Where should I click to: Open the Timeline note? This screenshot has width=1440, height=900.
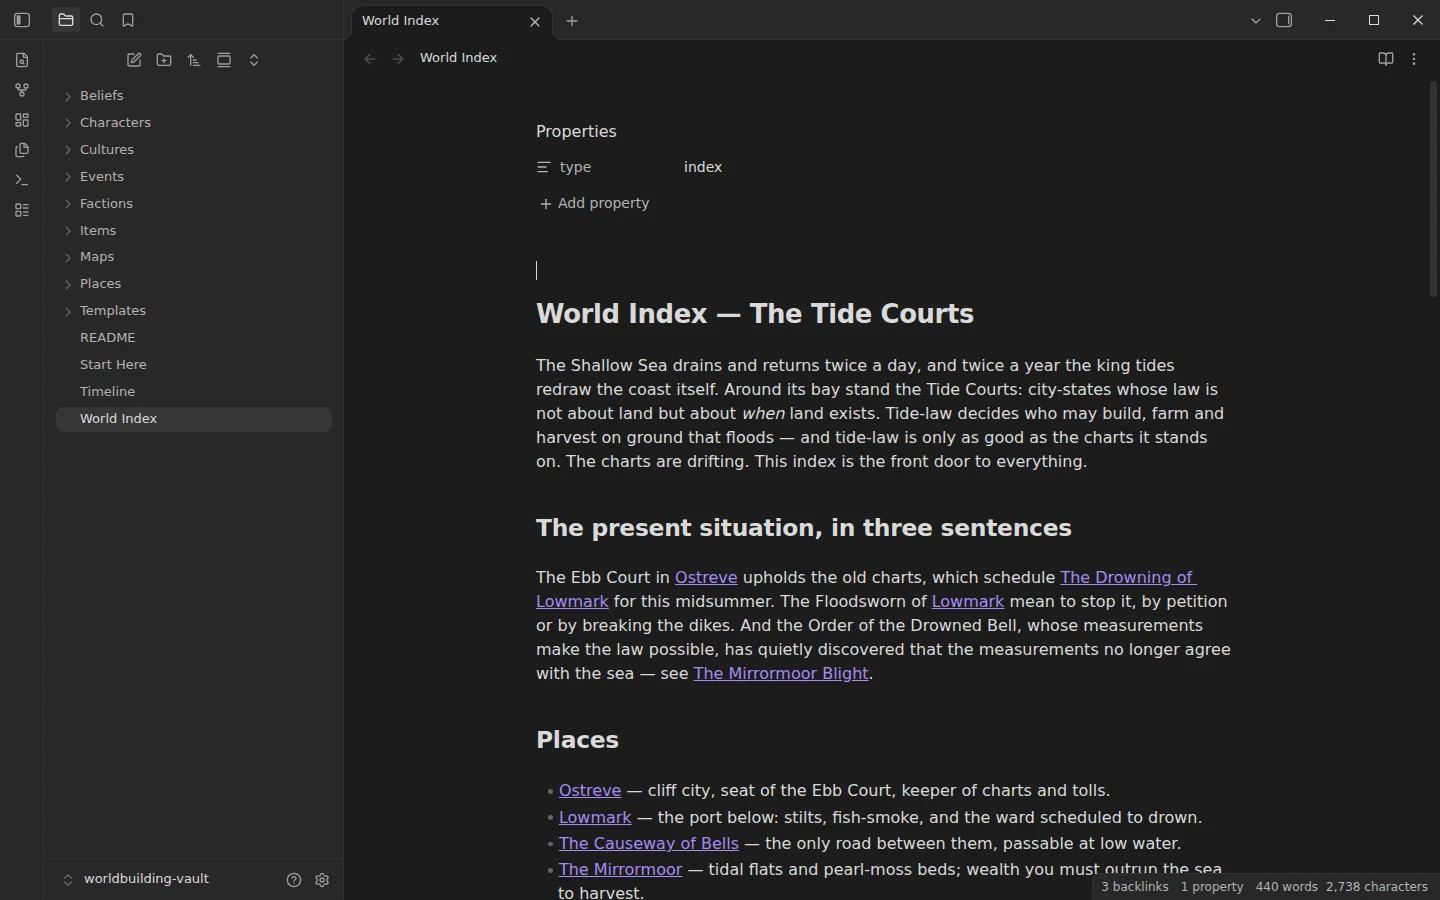pyautogui.click(x=194, y=392)
